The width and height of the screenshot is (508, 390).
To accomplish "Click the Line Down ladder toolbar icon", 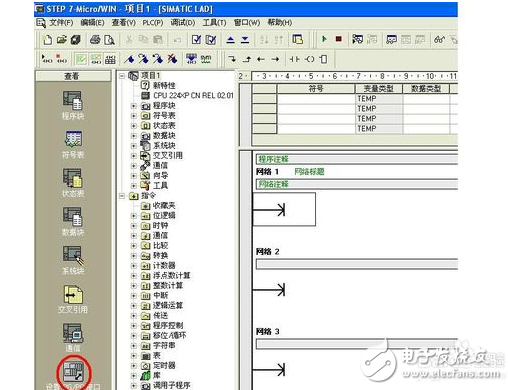I will coord(232,59).
